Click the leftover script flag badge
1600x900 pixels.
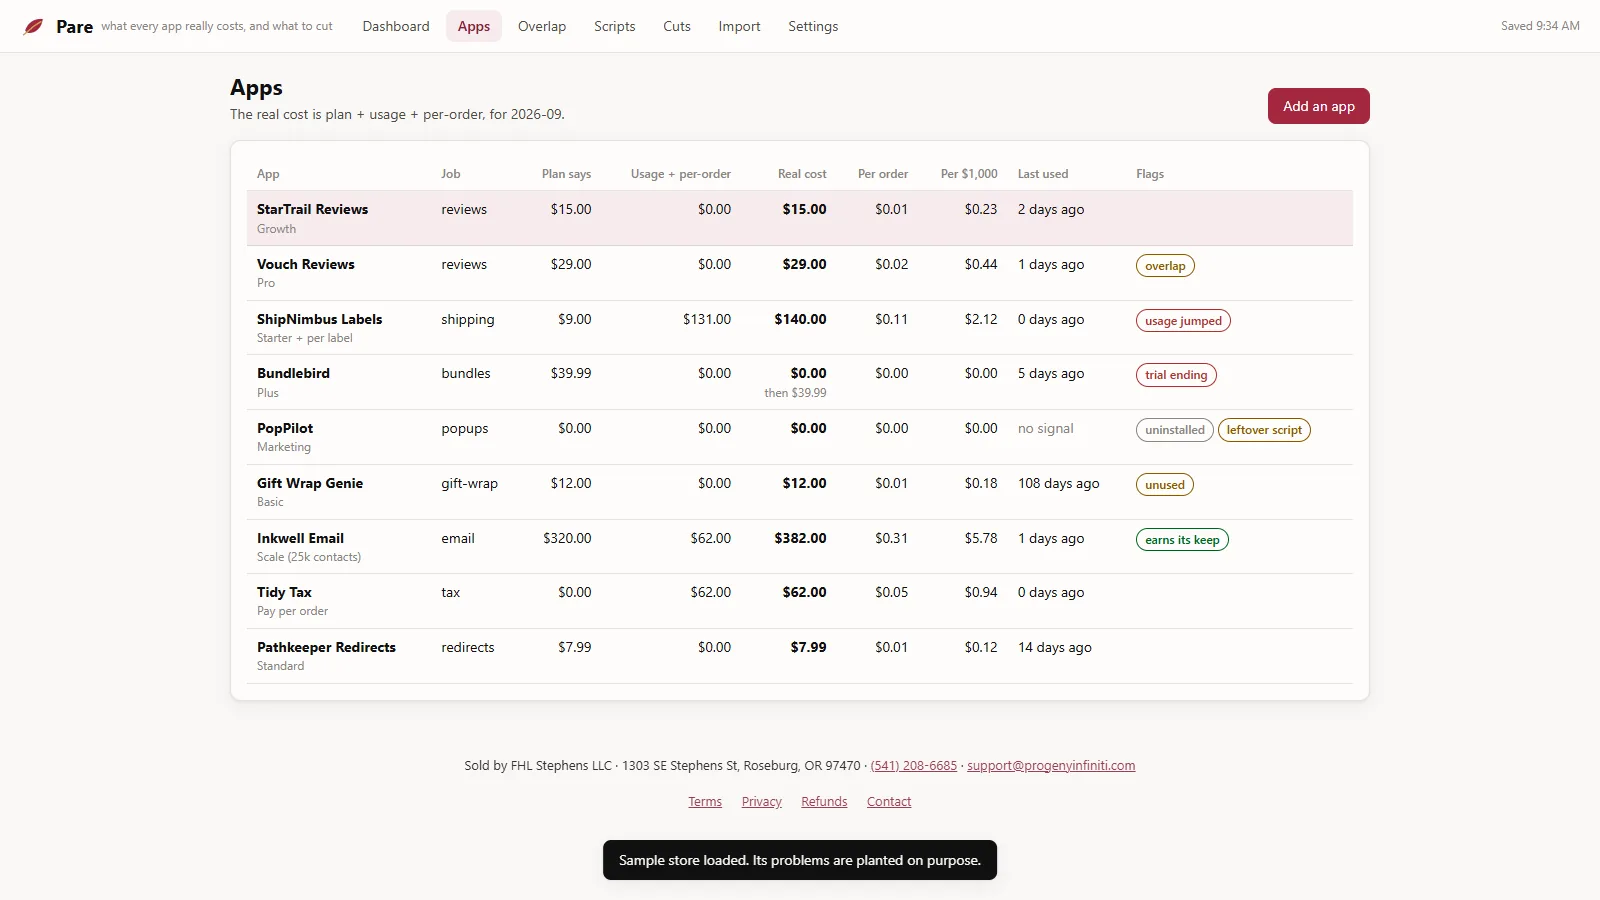click(x=1264, y=430)
